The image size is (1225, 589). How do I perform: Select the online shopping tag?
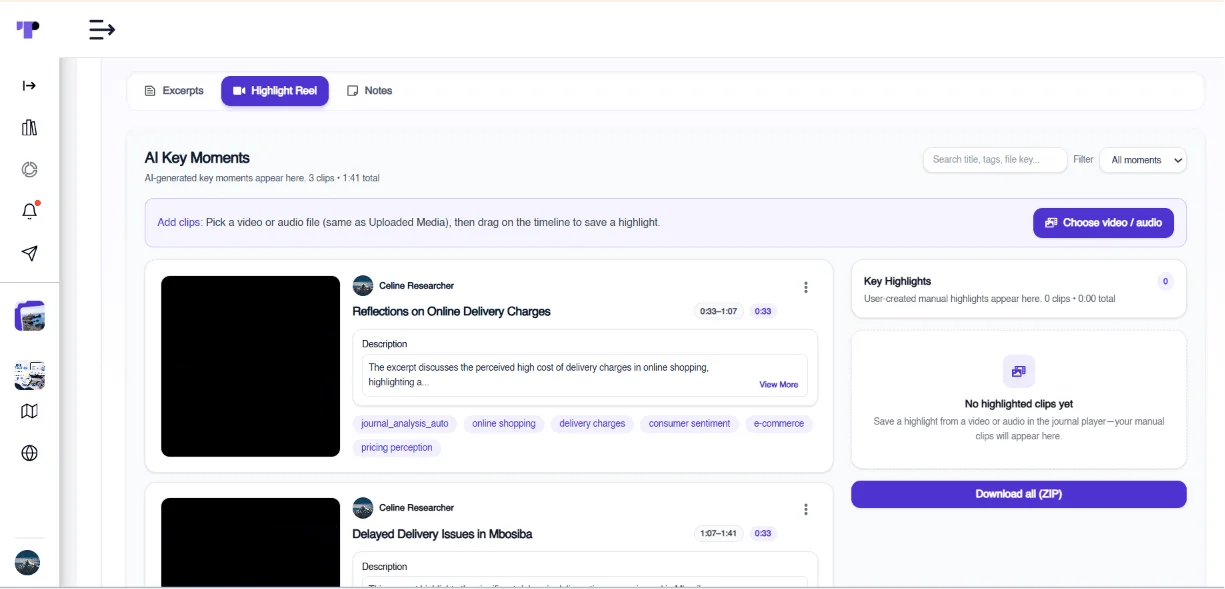click(x=504, y=424)
